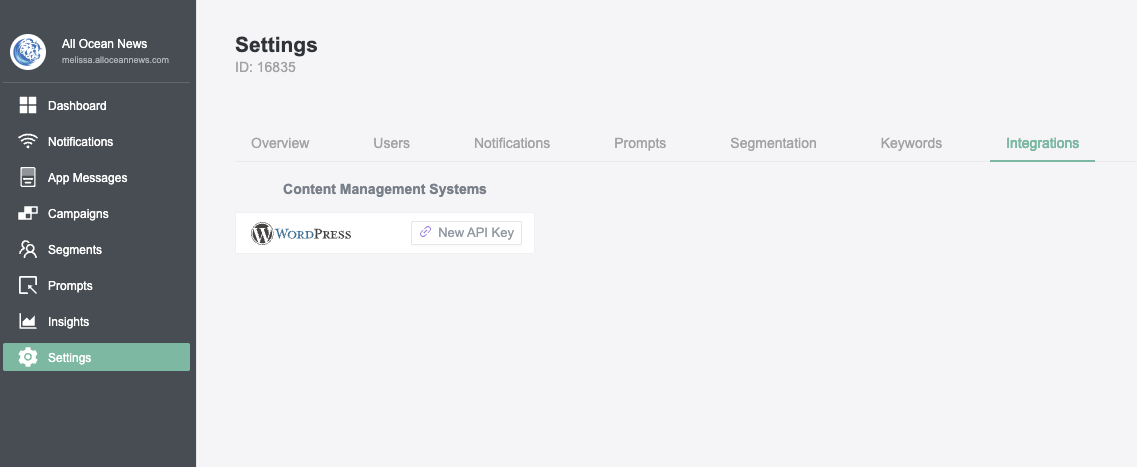Open the Keywords tab

[911, 143]
